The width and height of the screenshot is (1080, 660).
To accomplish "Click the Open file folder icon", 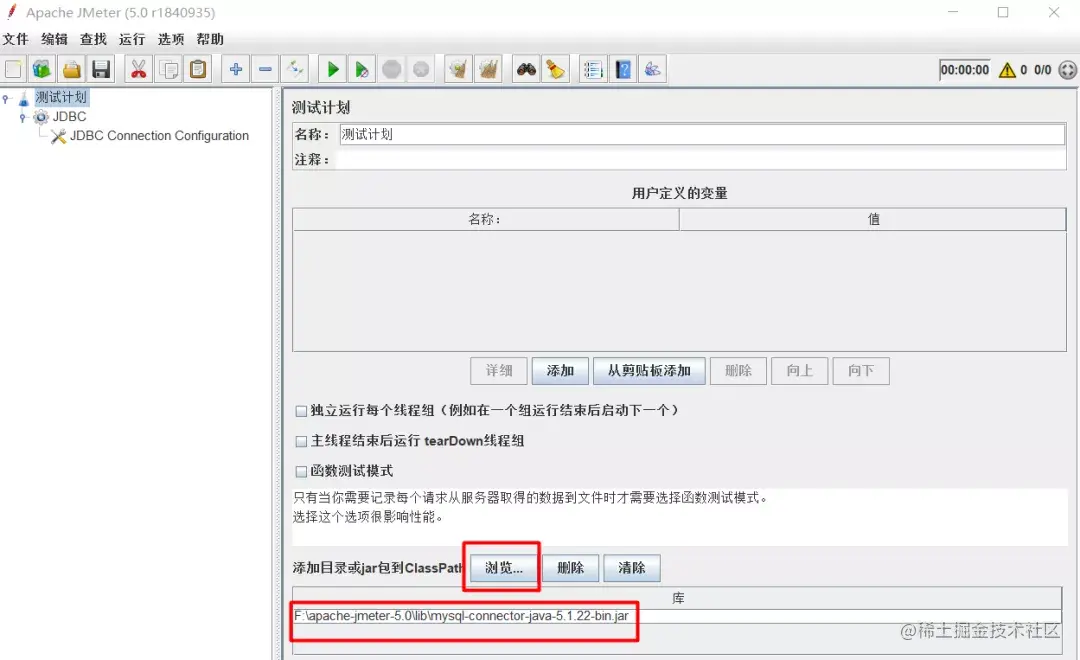I will pos(72,69).
